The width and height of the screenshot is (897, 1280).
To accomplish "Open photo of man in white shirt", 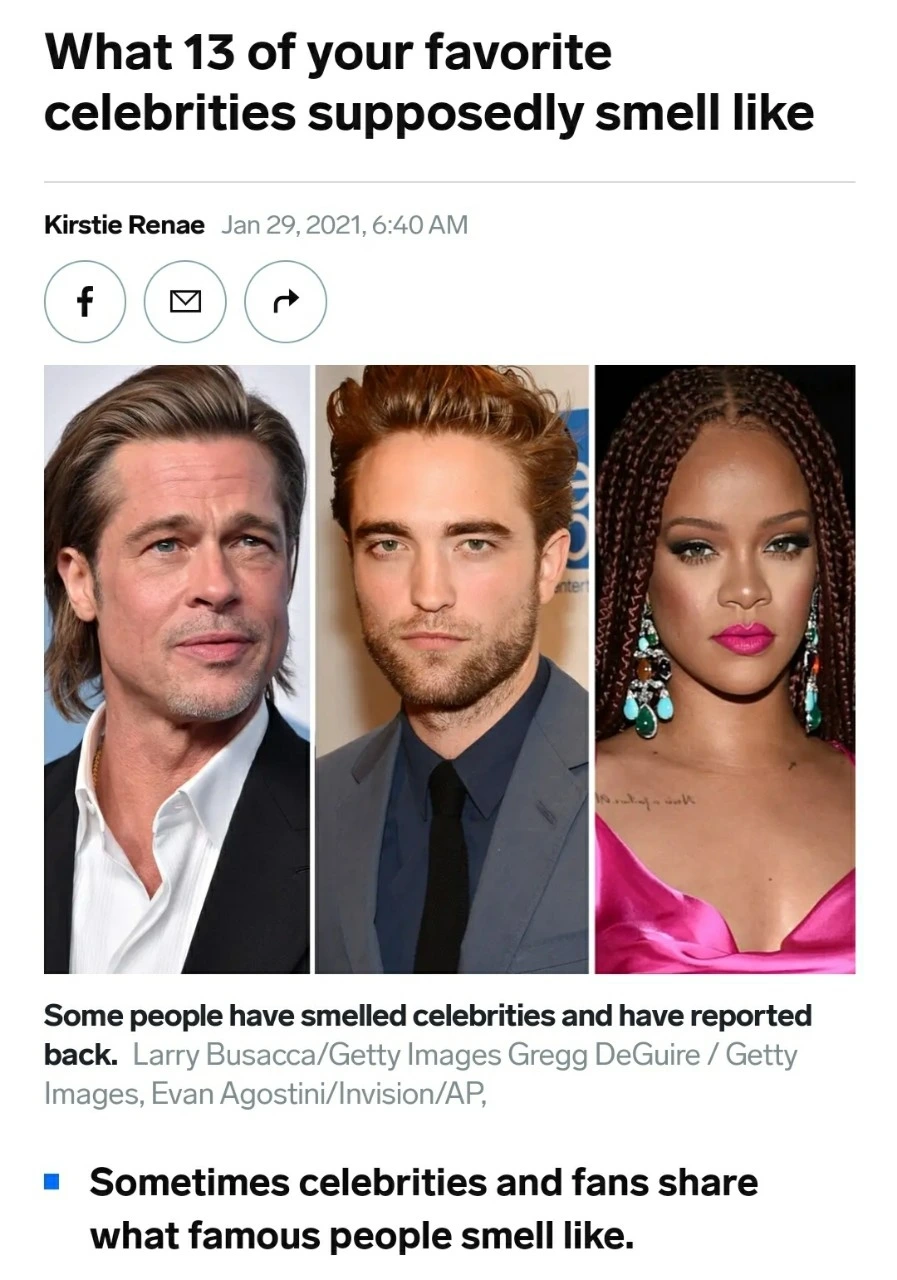I will pos(177,669).
